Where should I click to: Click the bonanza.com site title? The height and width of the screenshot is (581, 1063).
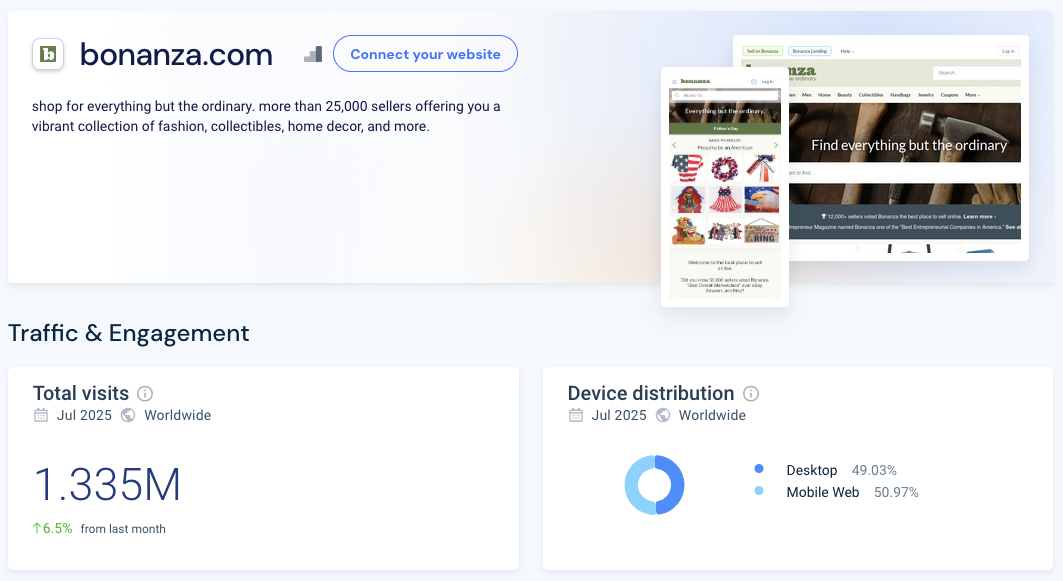176,54
